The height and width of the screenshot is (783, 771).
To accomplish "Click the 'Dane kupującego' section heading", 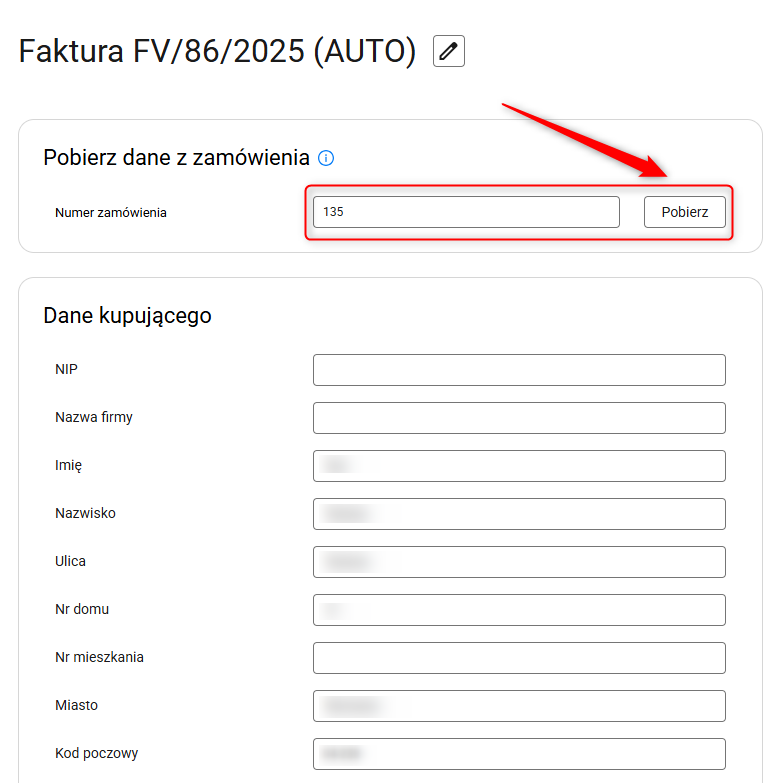I will (127, 316).
